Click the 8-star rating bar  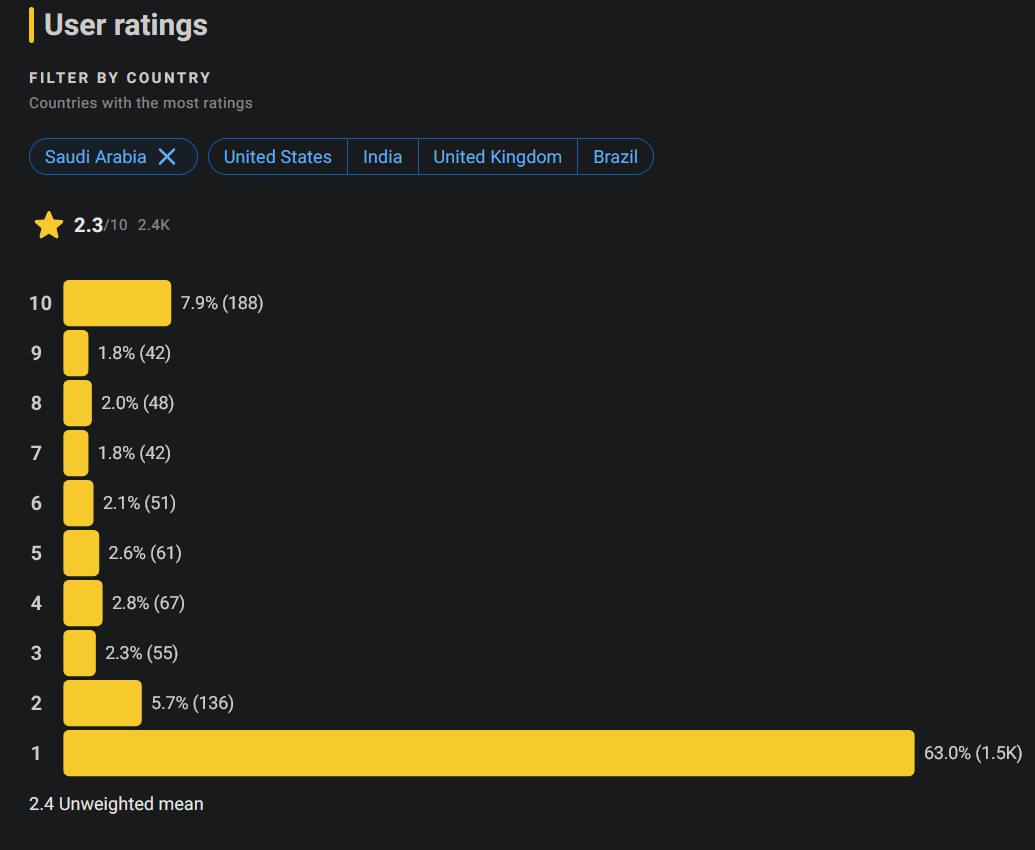[77, 403]
